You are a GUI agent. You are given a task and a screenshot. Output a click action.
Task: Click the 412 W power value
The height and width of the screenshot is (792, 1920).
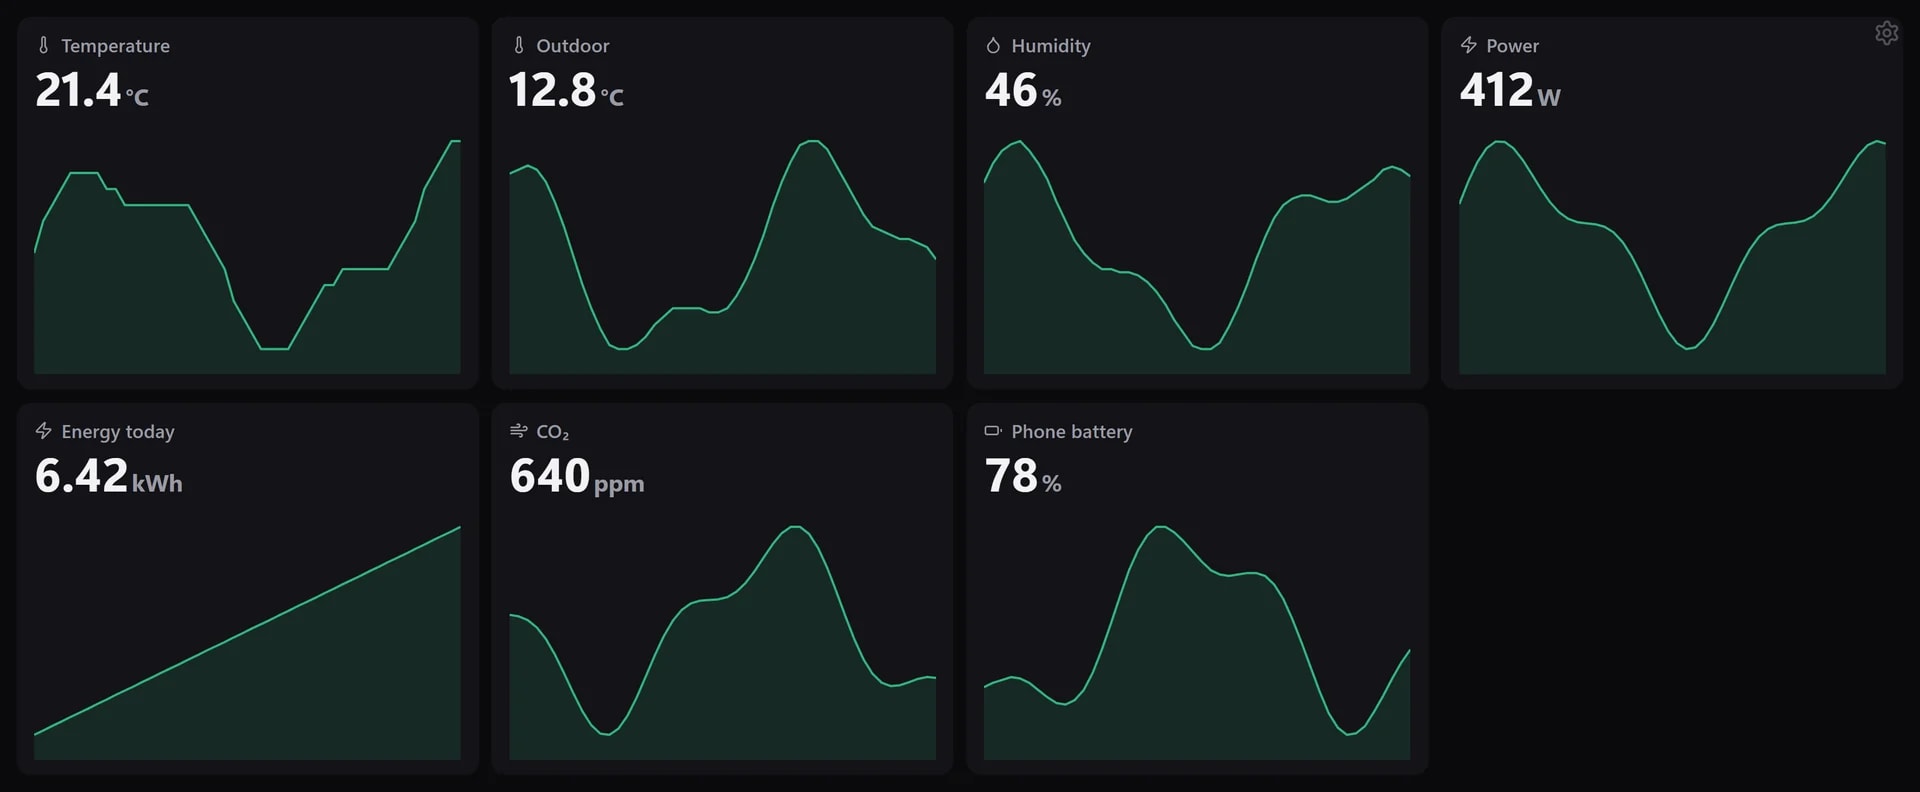coord(1510,90)
